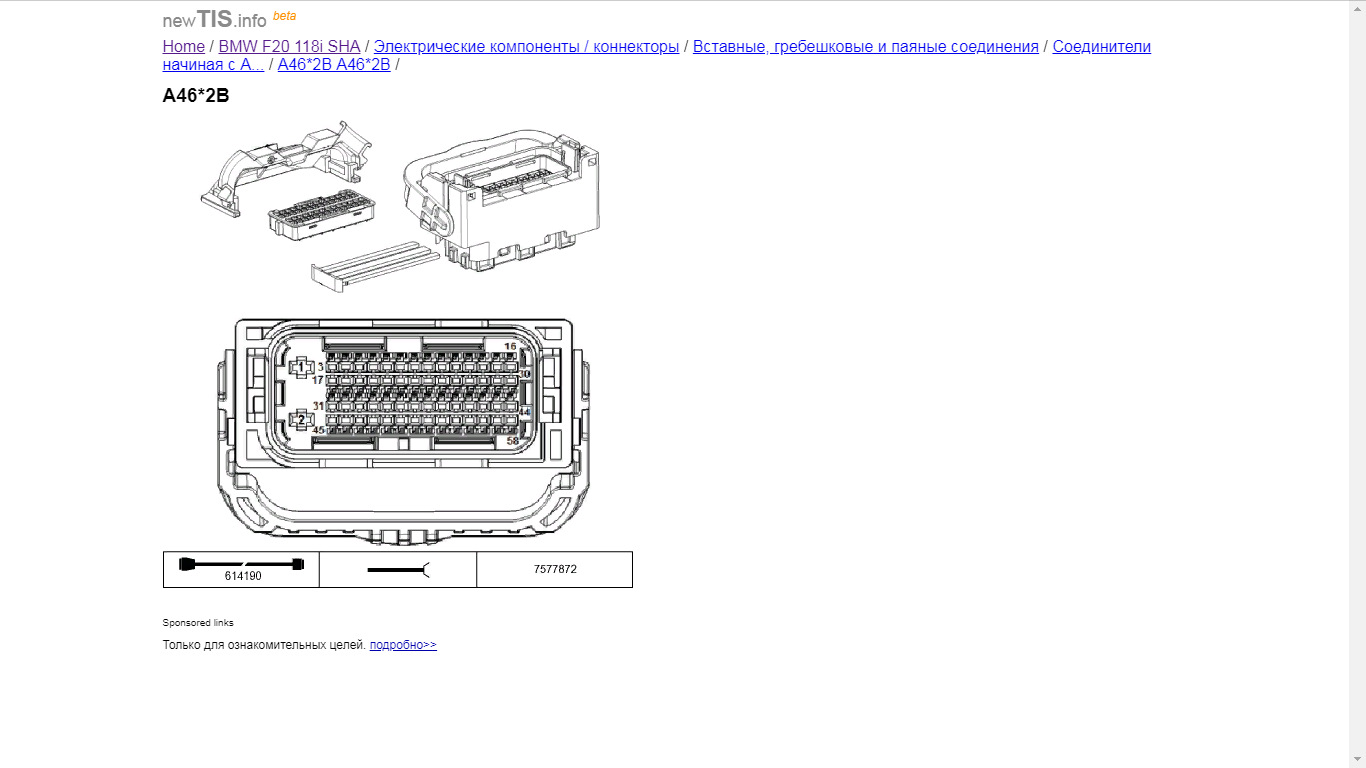1366x768 pixels.
Task: Go to BMW F20 118i SHA link
Action: click(289, 47)
